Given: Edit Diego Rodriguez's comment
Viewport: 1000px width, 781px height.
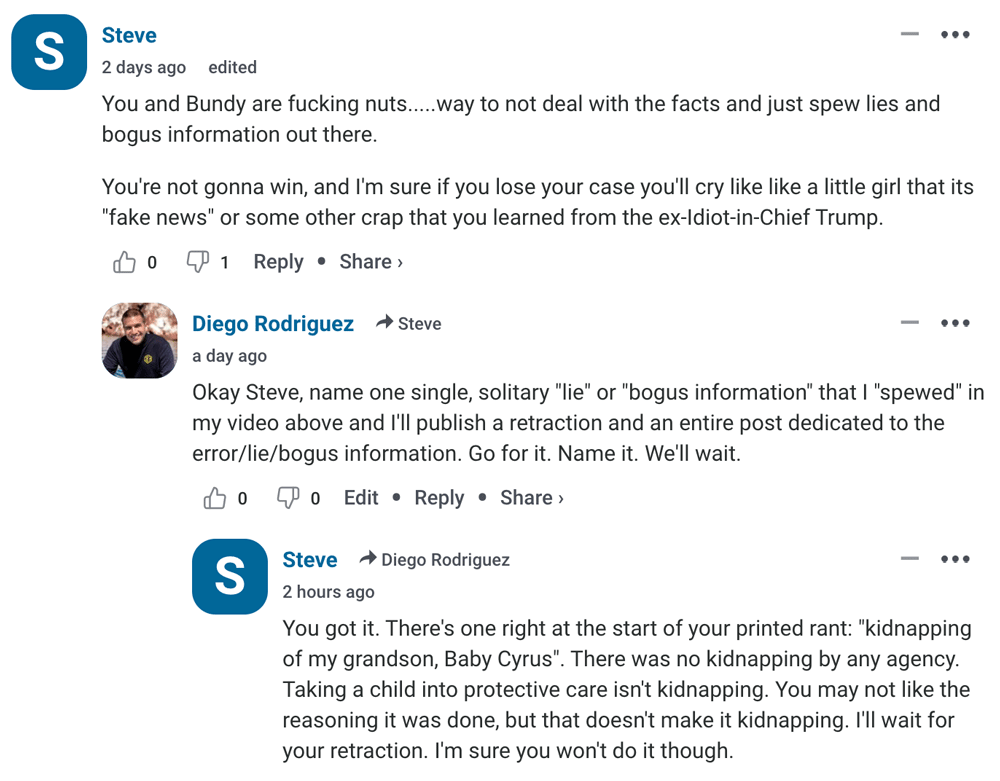Looking at the screenshot, I should coord(361,498).
